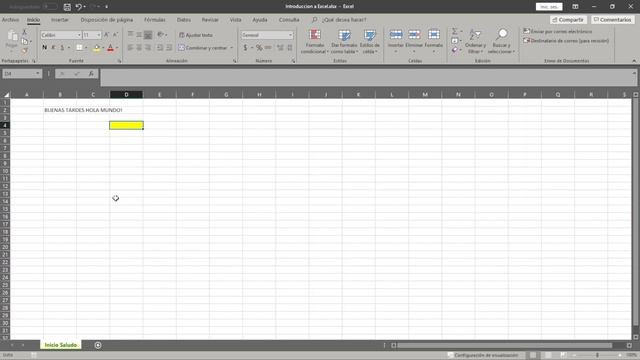
Task: Toggle underline S formatting
Action: tap(62, 48)
